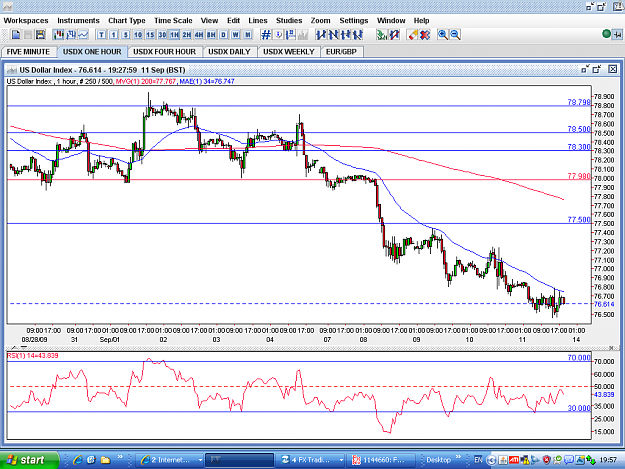The width and height of the screenshot is (625, 469).
Task: Switch timescale to tick (T) button
Action: pos(101,35)
